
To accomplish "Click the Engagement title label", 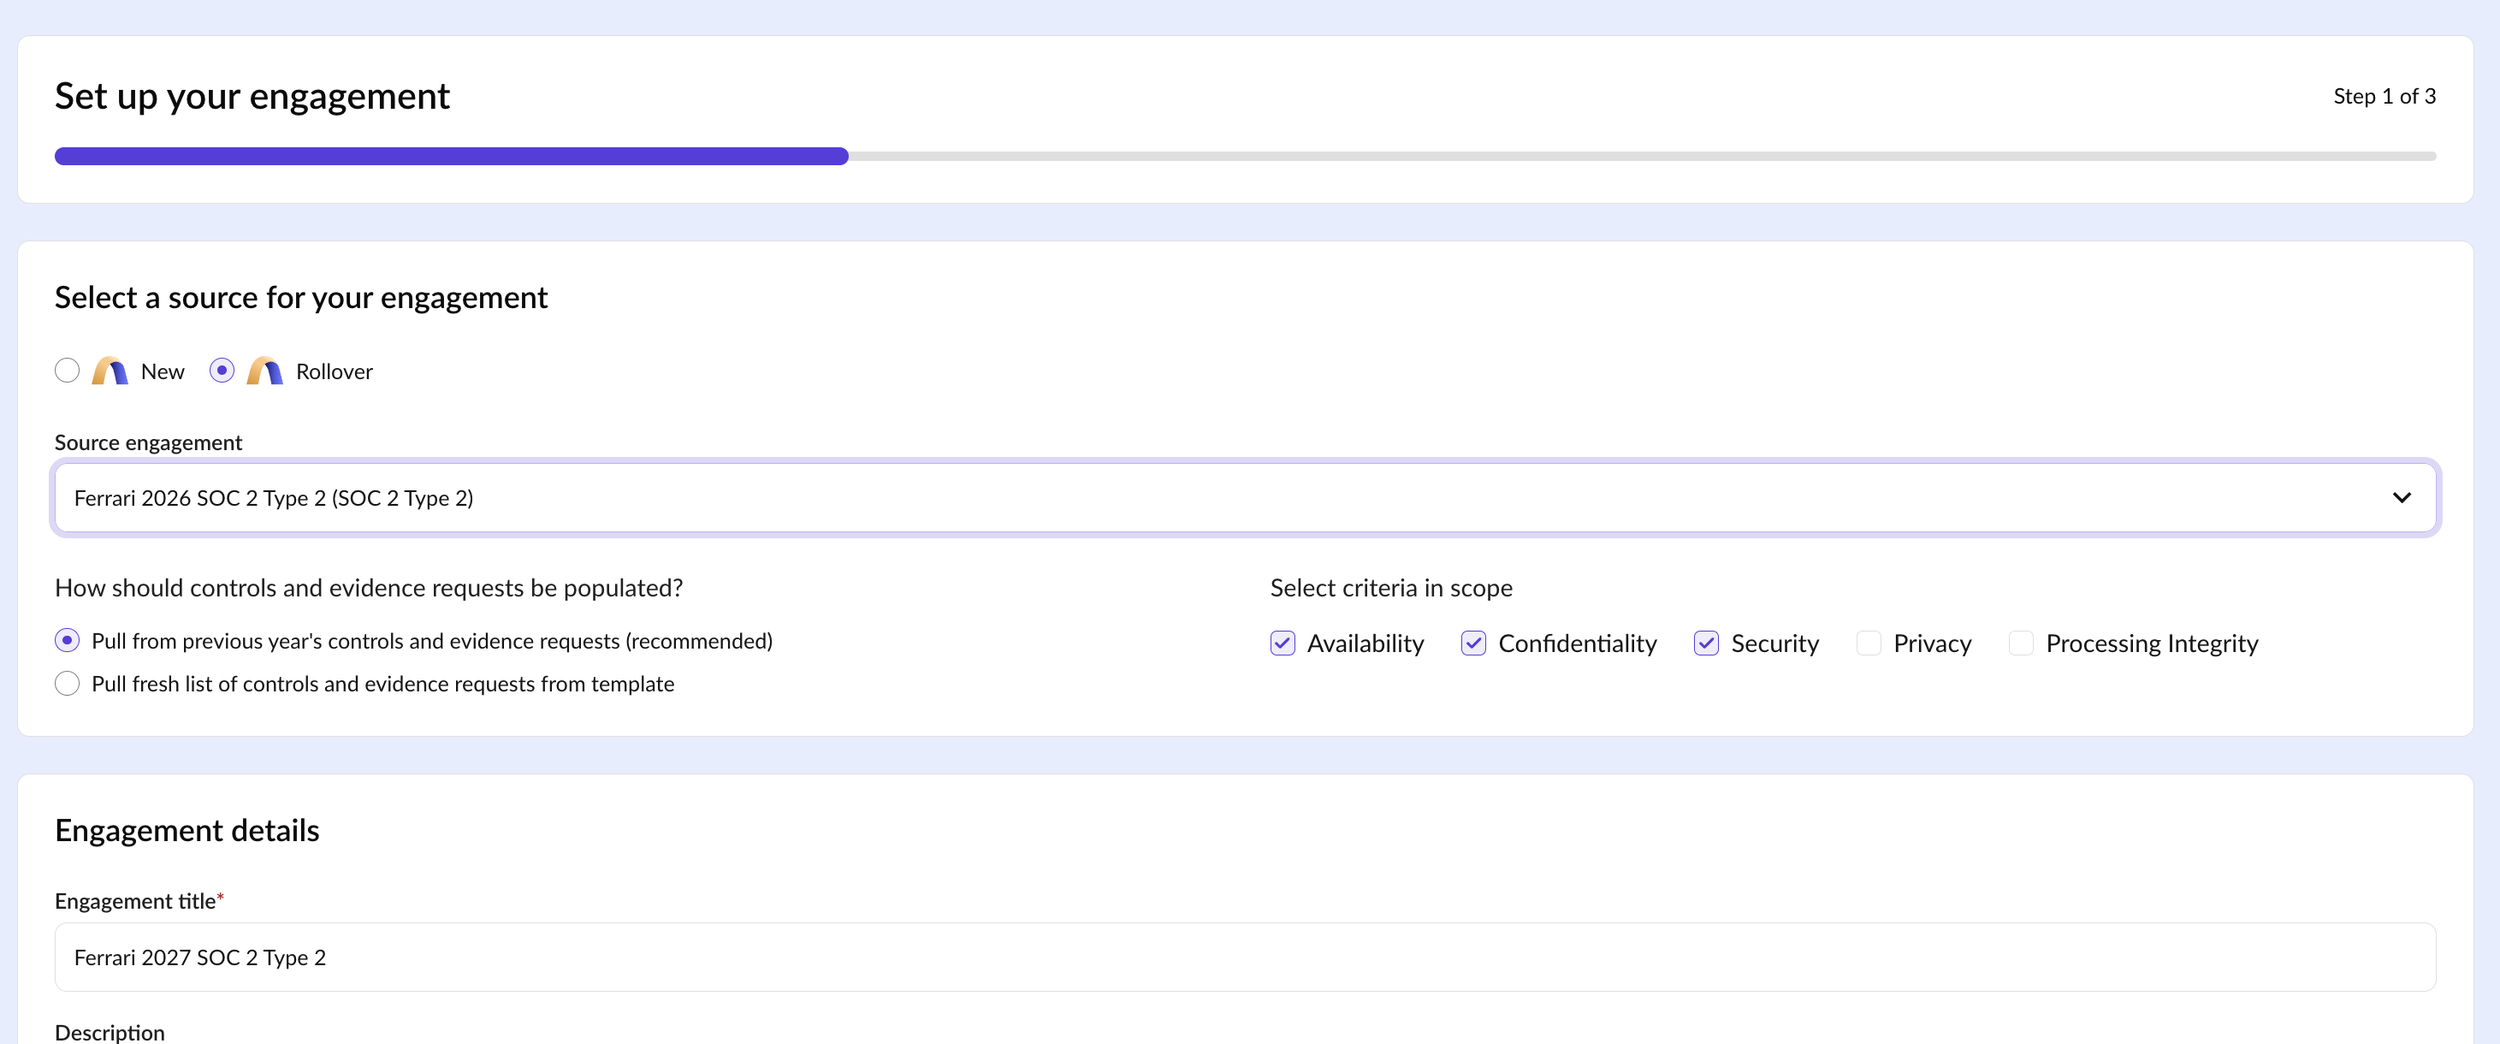I will pos(139,901).
